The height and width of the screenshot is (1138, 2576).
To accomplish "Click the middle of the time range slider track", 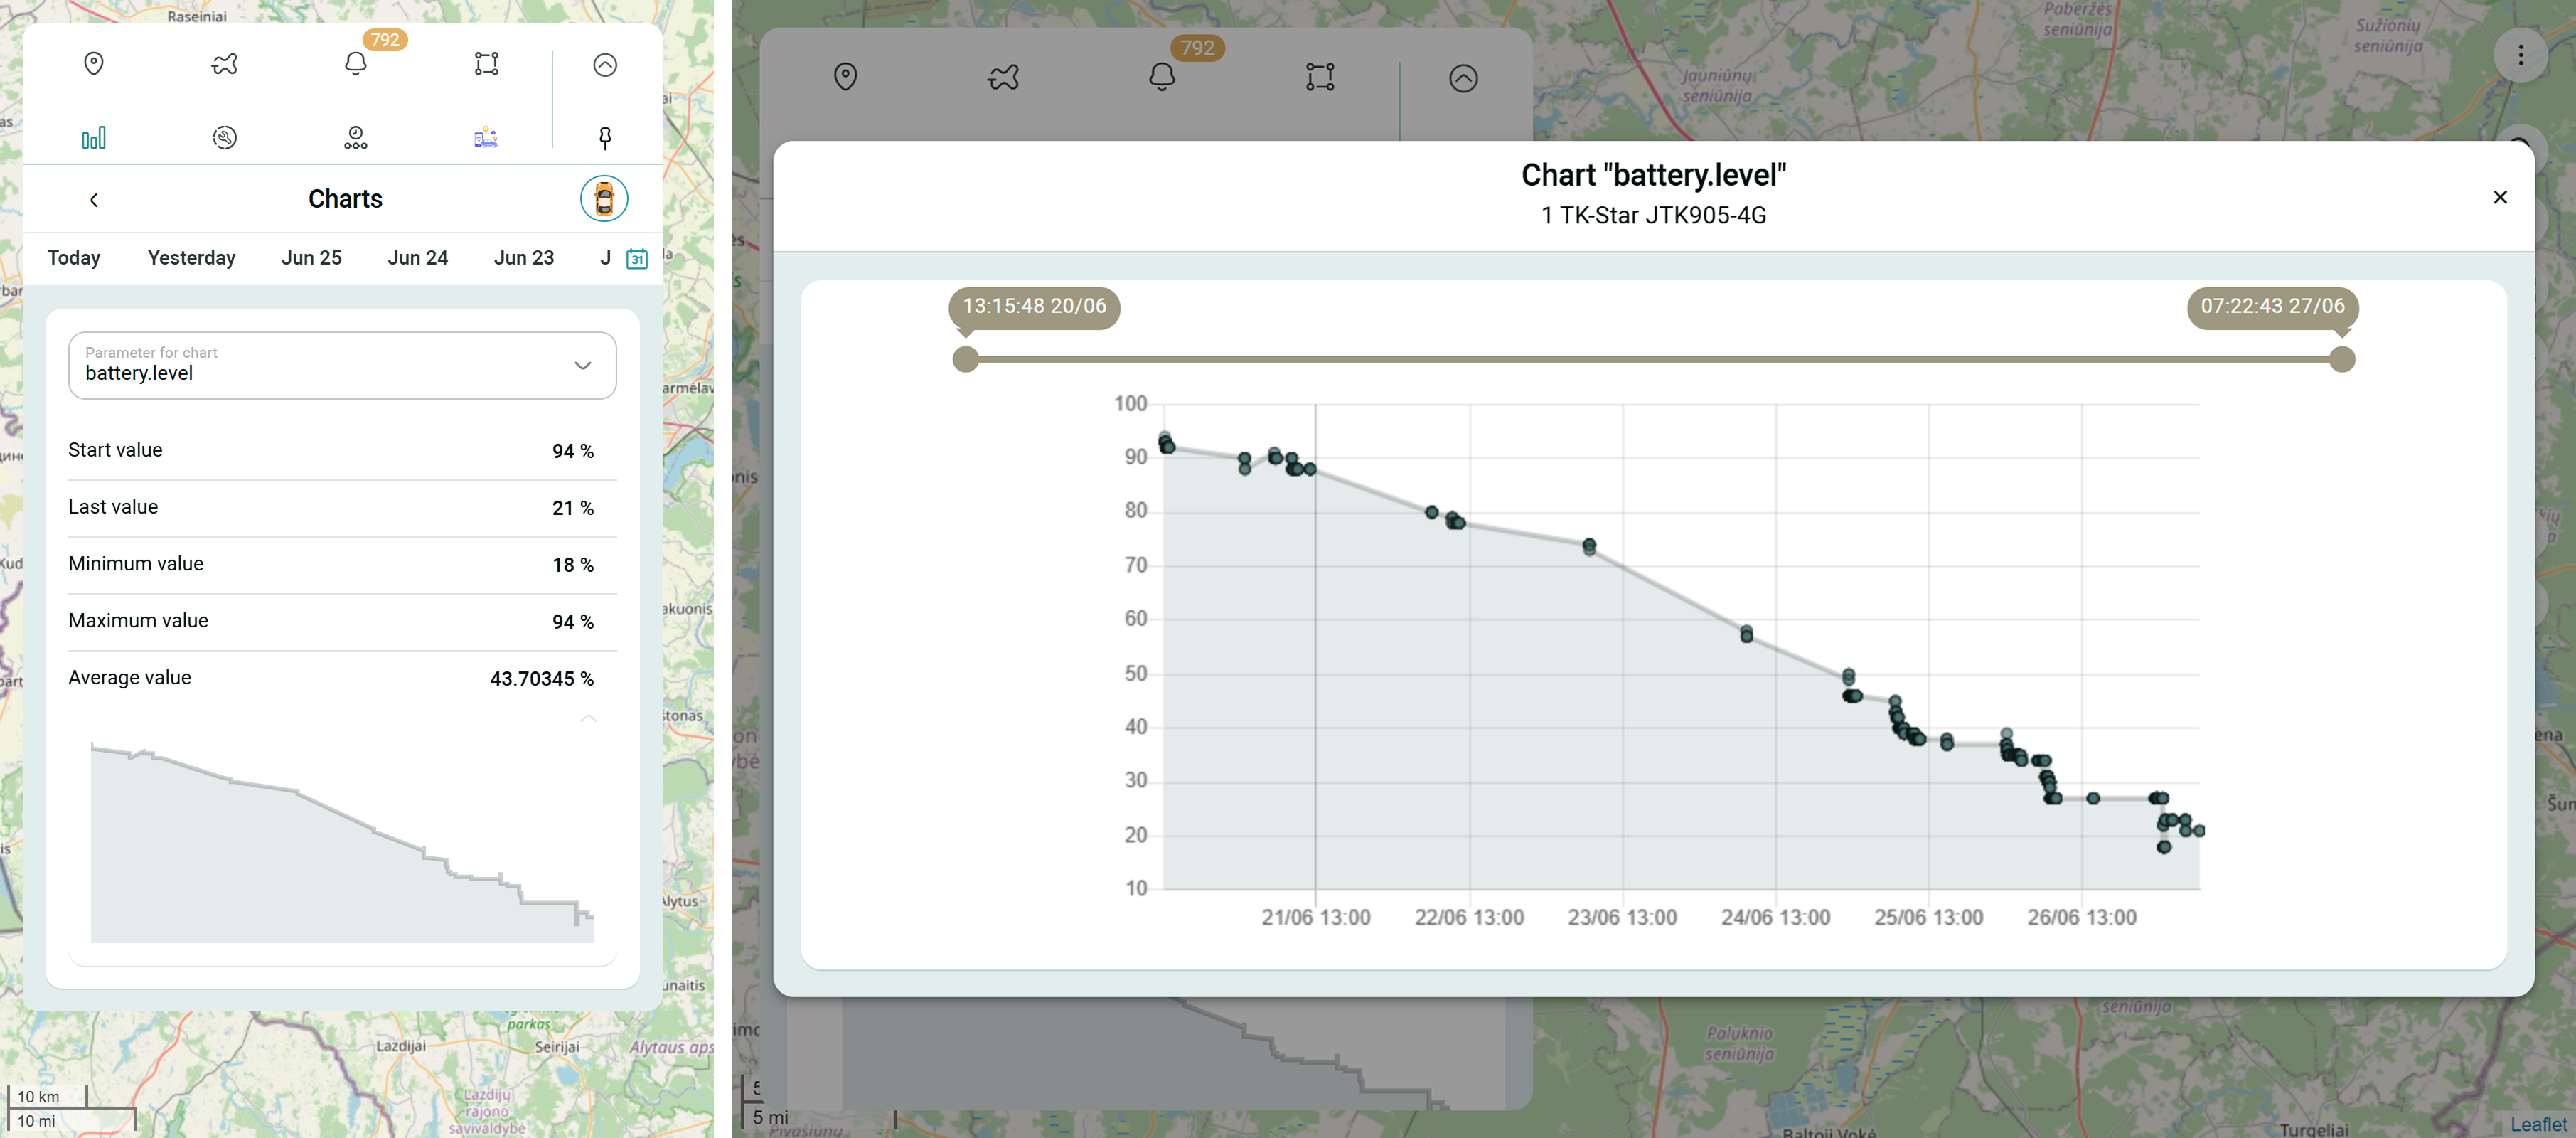I will 1653,359.
